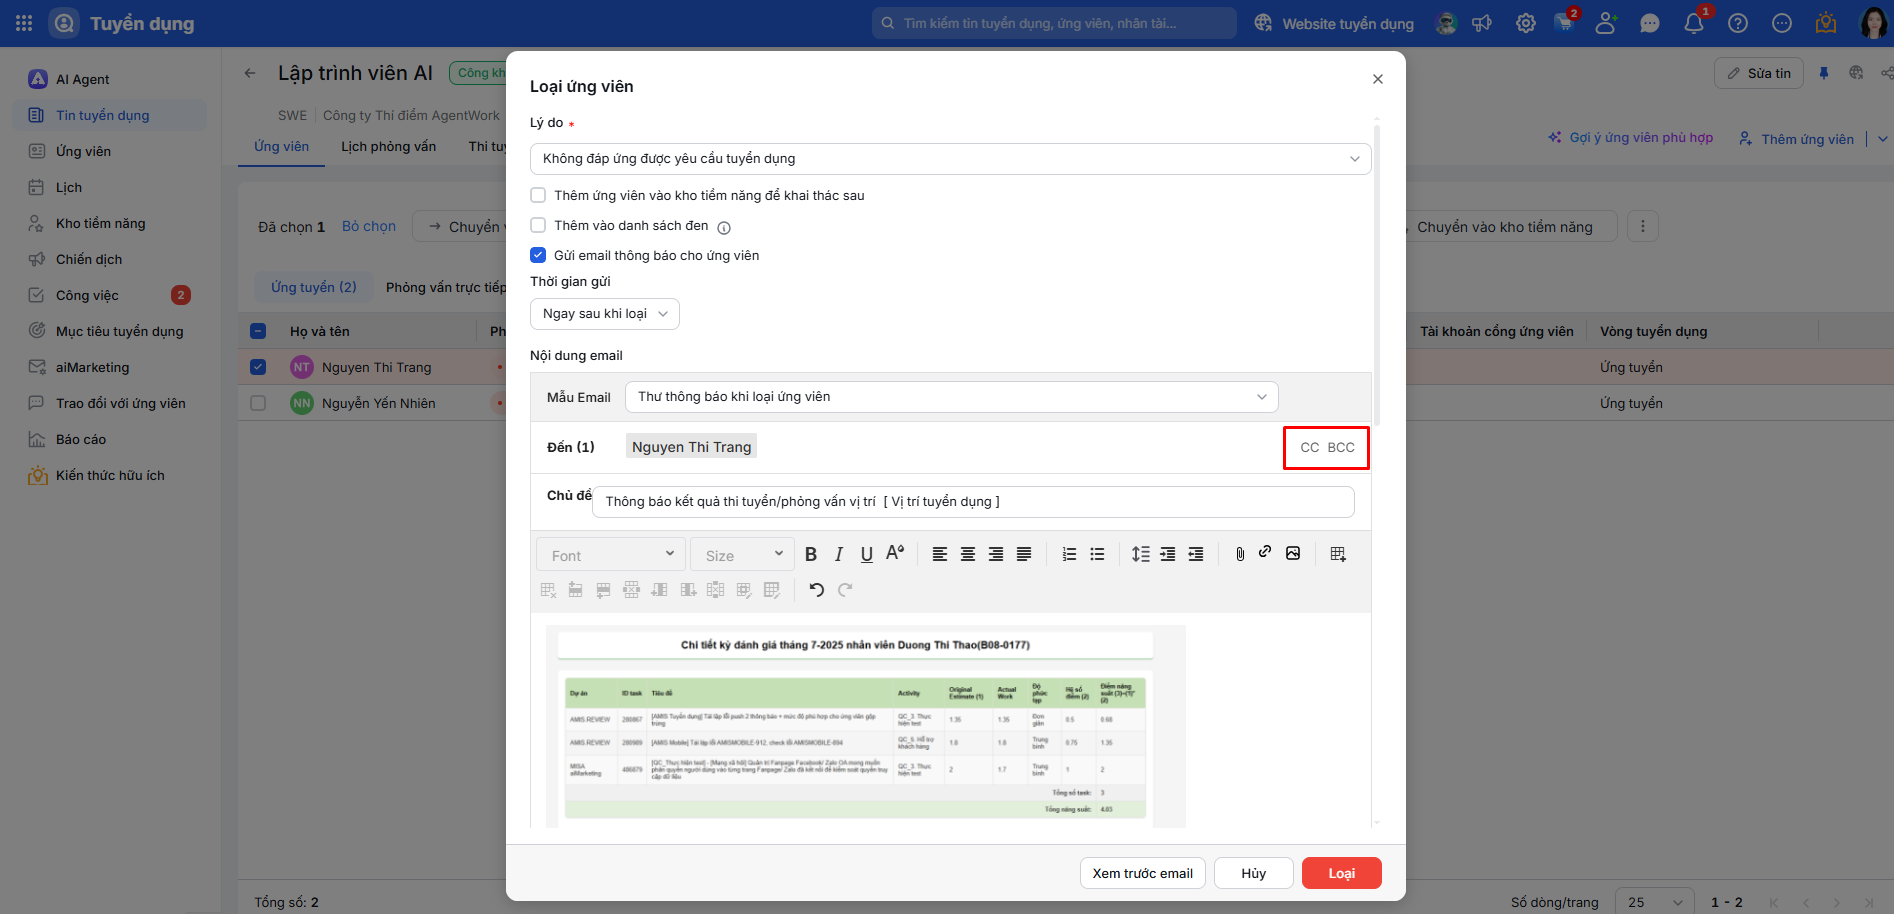Click Chủ đề subject input field
Image resolution: width=1894 pixels, height=914 pixels.
point(973,502)
